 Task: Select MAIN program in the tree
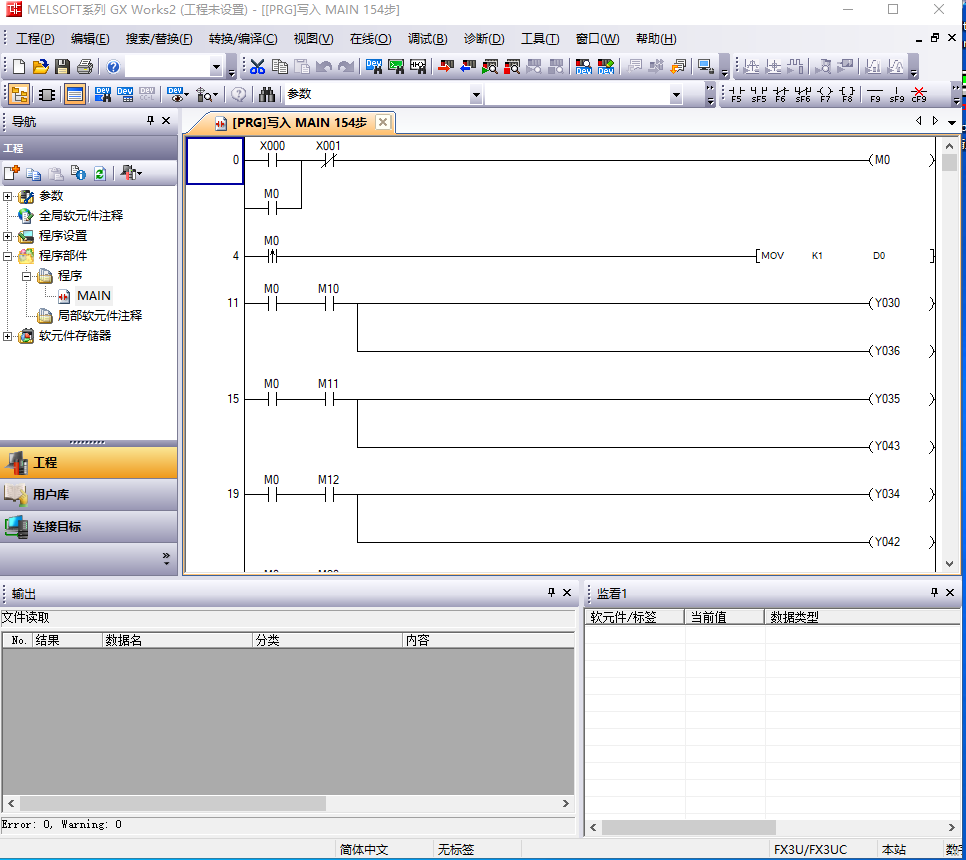(94, 296)
